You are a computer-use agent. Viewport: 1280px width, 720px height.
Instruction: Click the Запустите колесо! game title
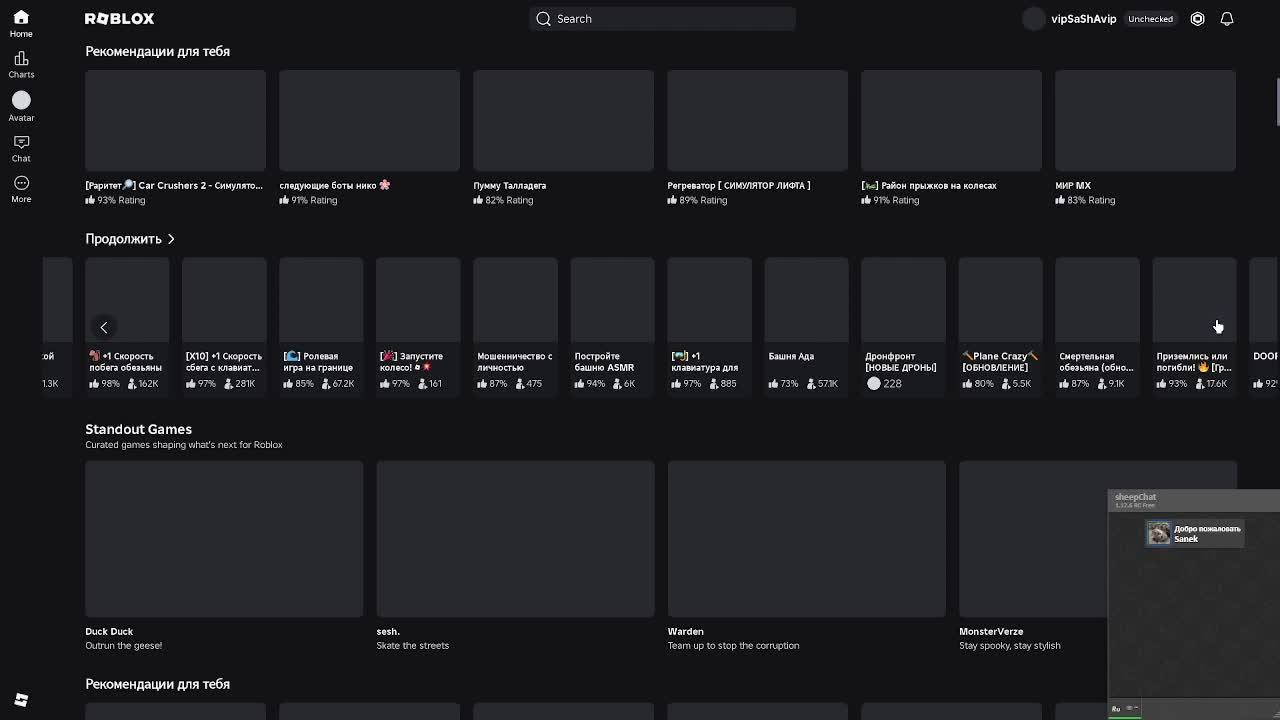click(412, 361)
